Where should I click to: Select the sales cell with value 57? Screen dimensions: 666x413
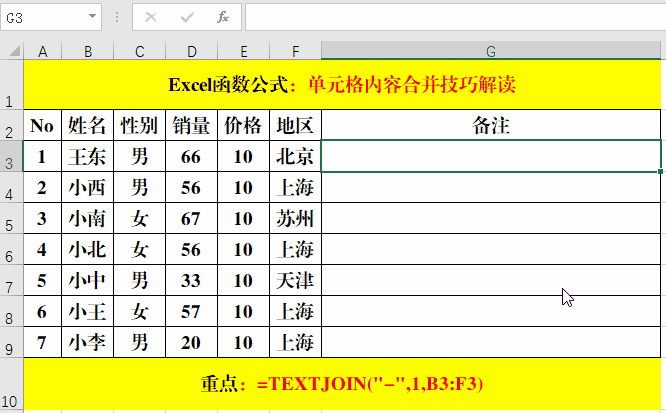(x=192, y=311)
